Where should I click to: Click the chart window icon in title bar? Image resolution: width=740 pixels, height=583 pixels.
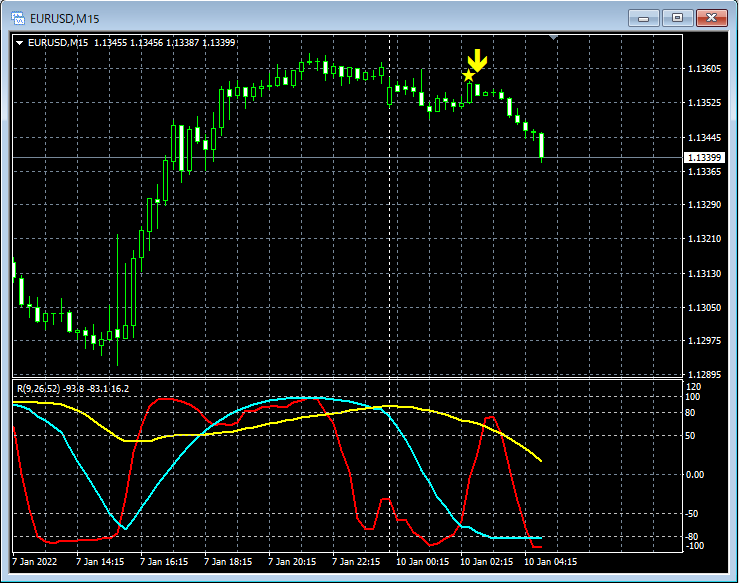[x=19, y=17]
